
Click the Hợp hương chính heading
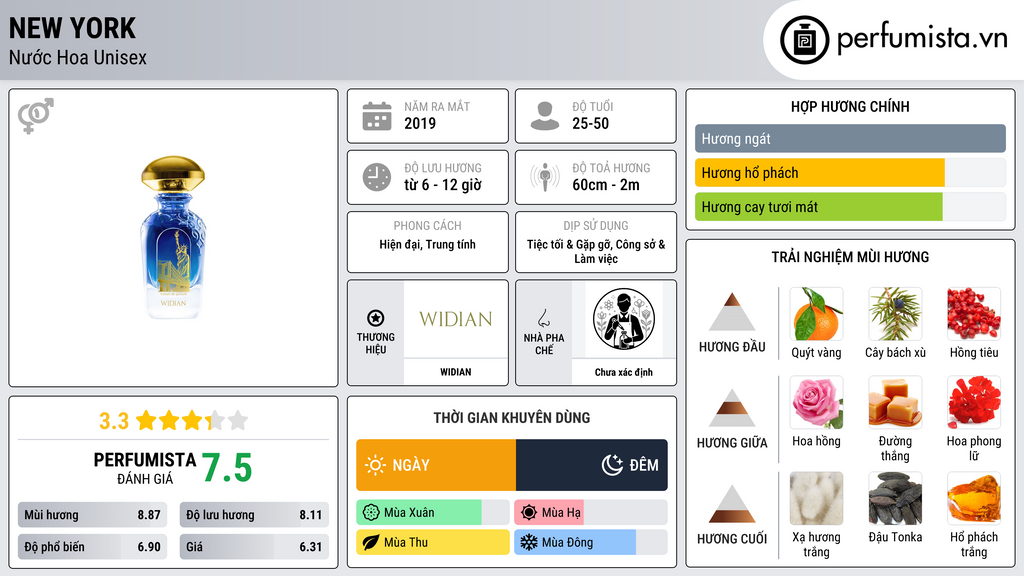coord(850,106)
